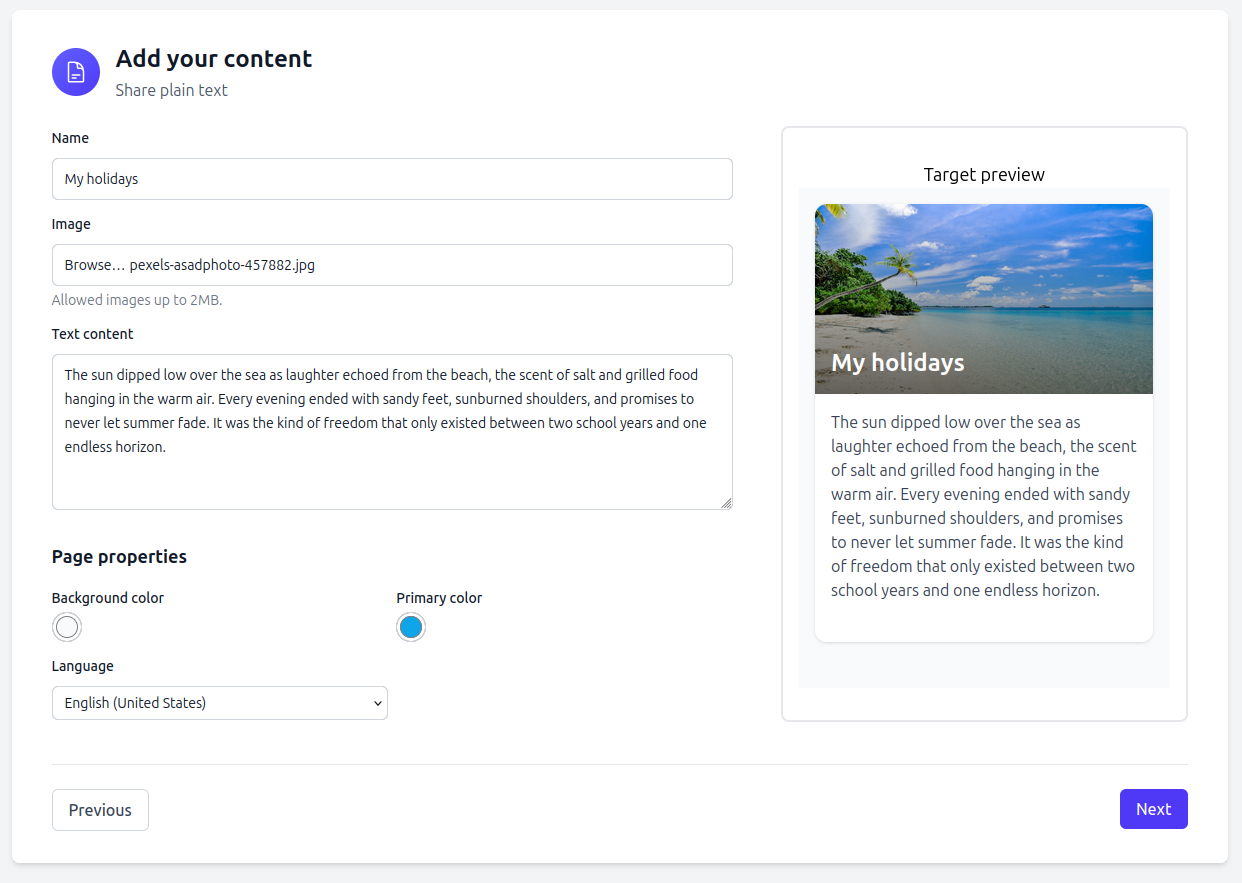Viewport: 1242px width, 883px height.
Task: Focus the Name input field
Action: [392, 178]
